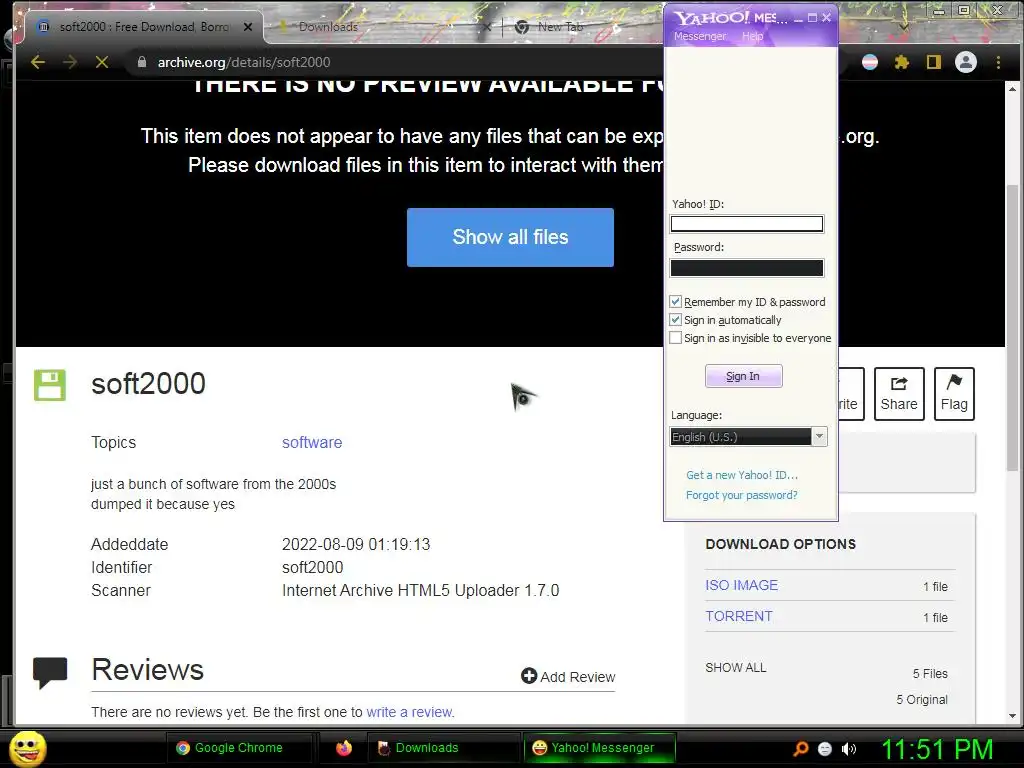Minimize the Yahoo! Messenger window
This screenshot has height=768, width=1024.
[798, 18]
